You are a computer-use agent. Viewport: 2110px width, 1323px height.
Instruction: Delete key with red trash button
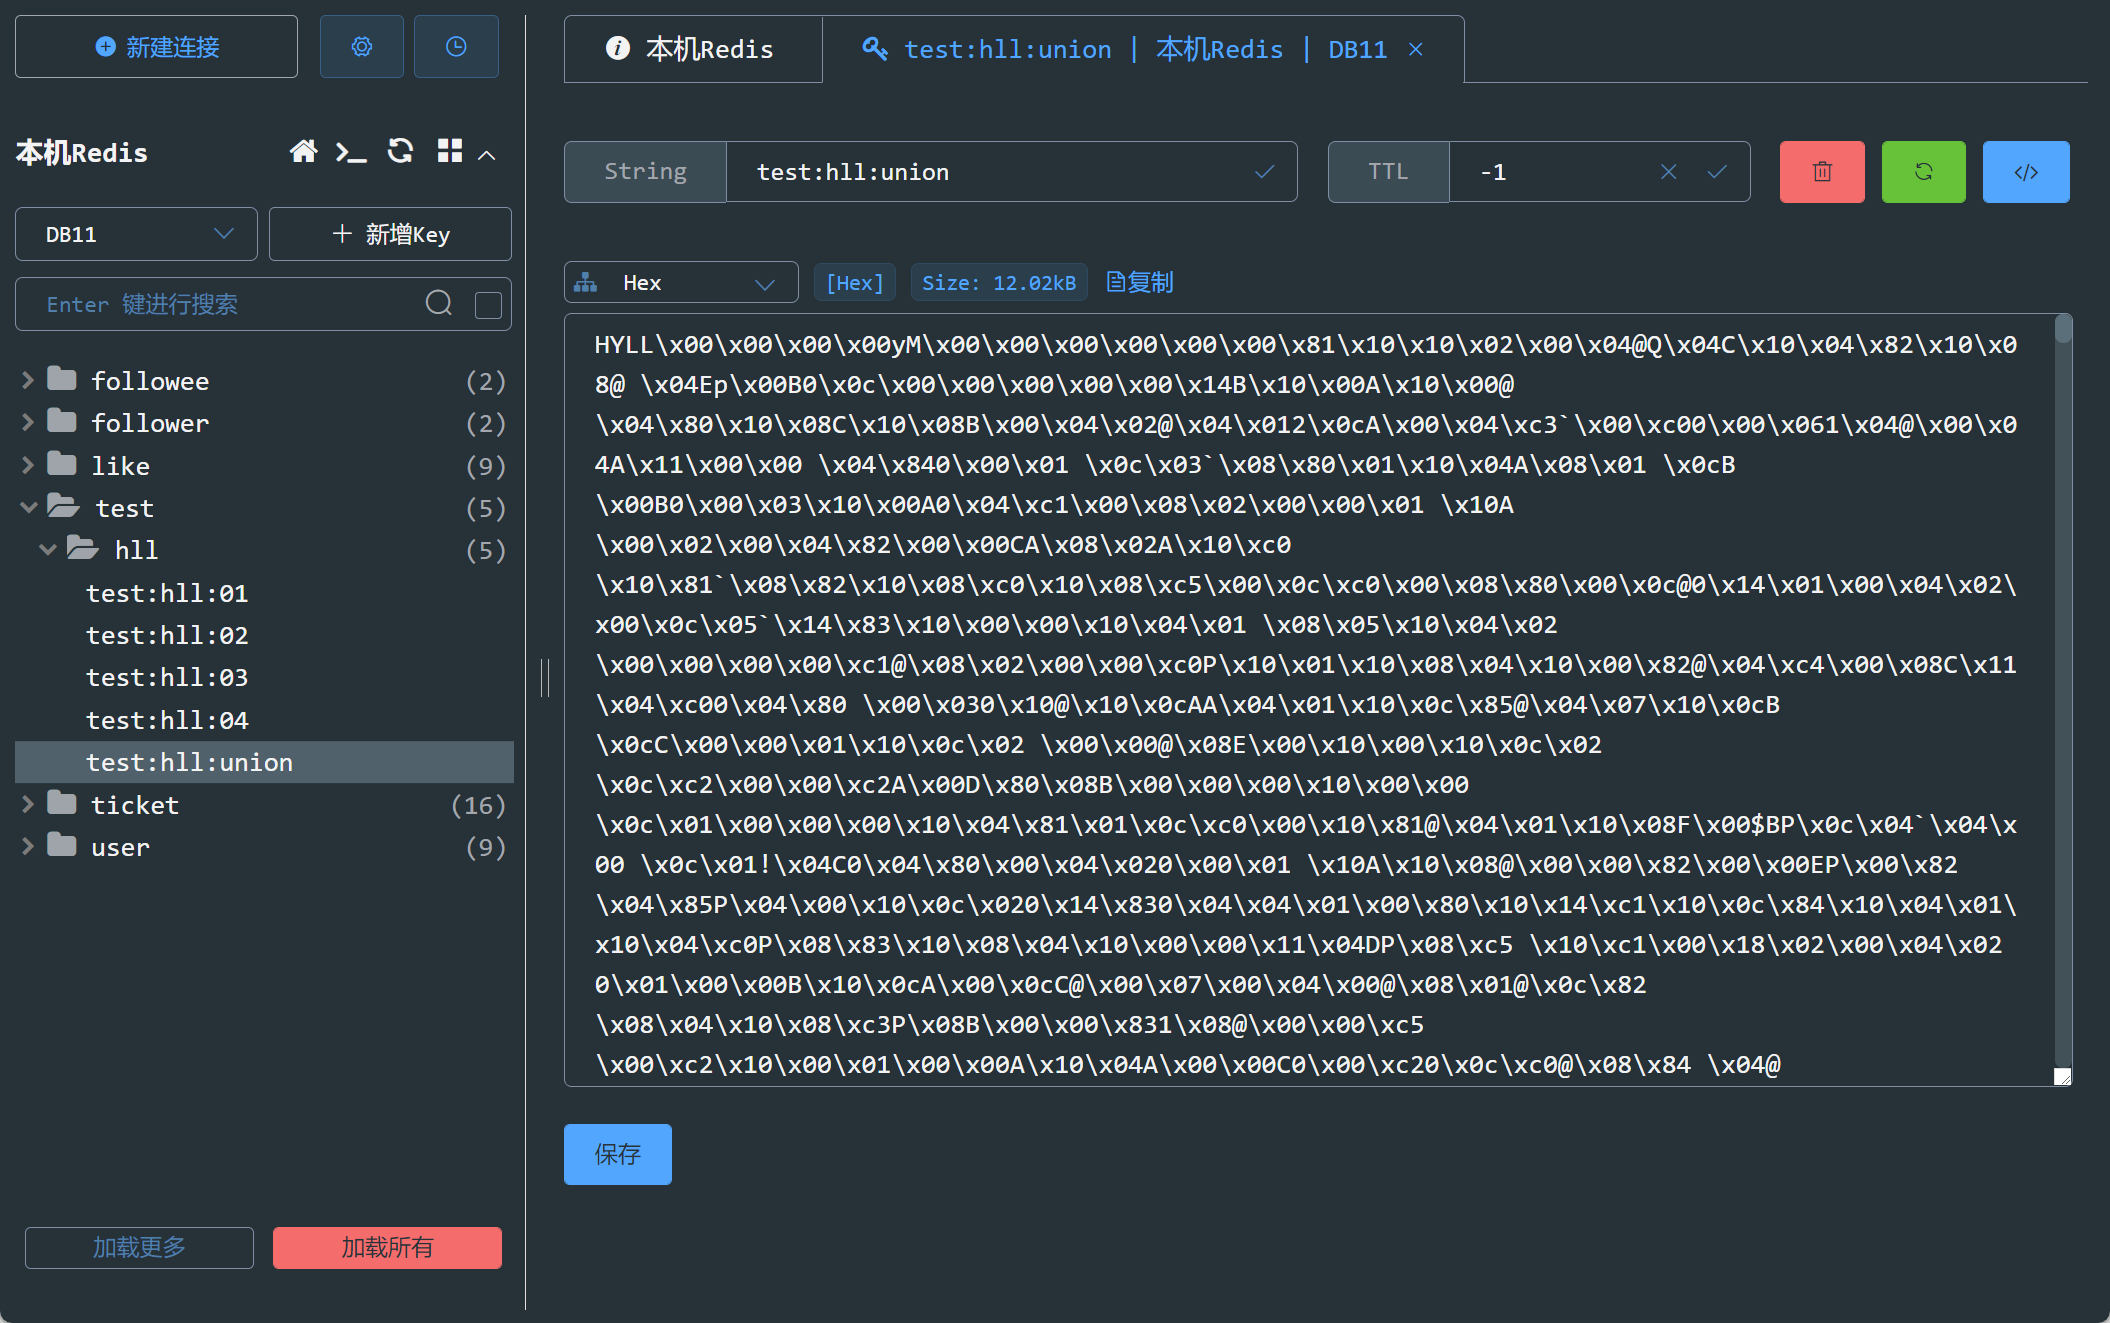pos(1822,172)
